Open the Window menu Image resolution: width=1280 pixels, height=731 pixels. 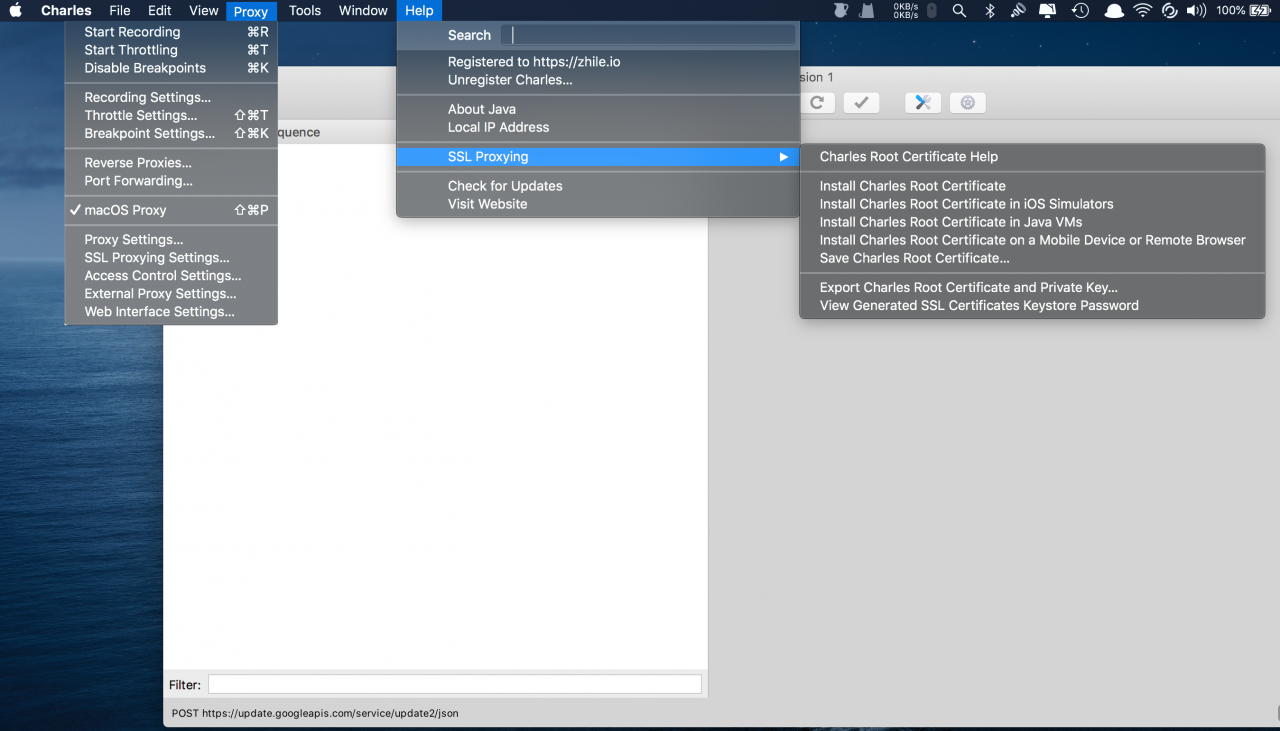pyautogui.click(x=363, y=11)
